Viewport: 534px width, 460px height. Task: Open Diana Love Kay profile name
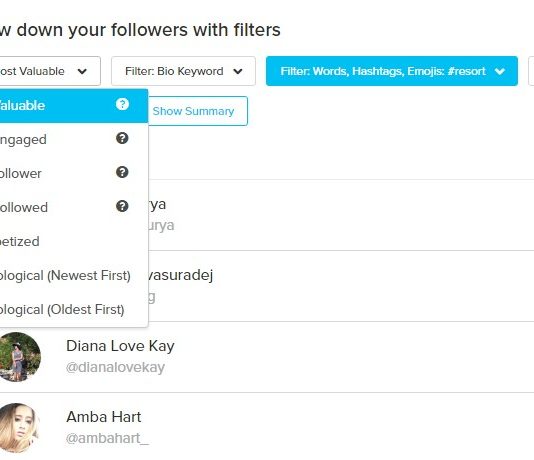[120, 346]
